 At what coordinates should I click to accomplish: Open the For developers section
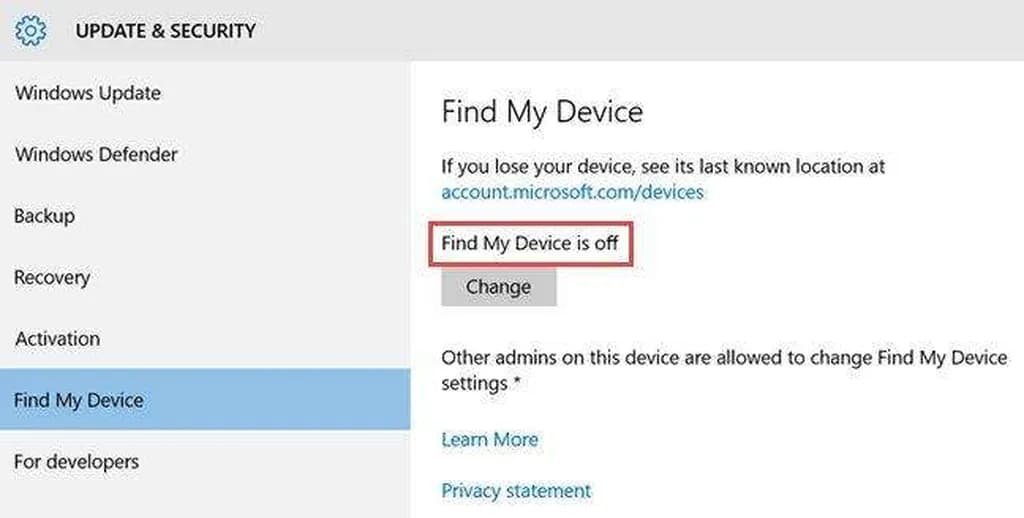tap(76, 462)
